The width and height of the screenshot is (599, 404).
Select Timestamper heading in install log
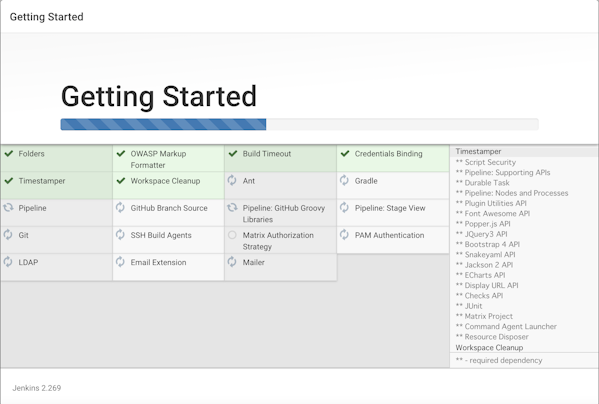(x=478, y=152)
